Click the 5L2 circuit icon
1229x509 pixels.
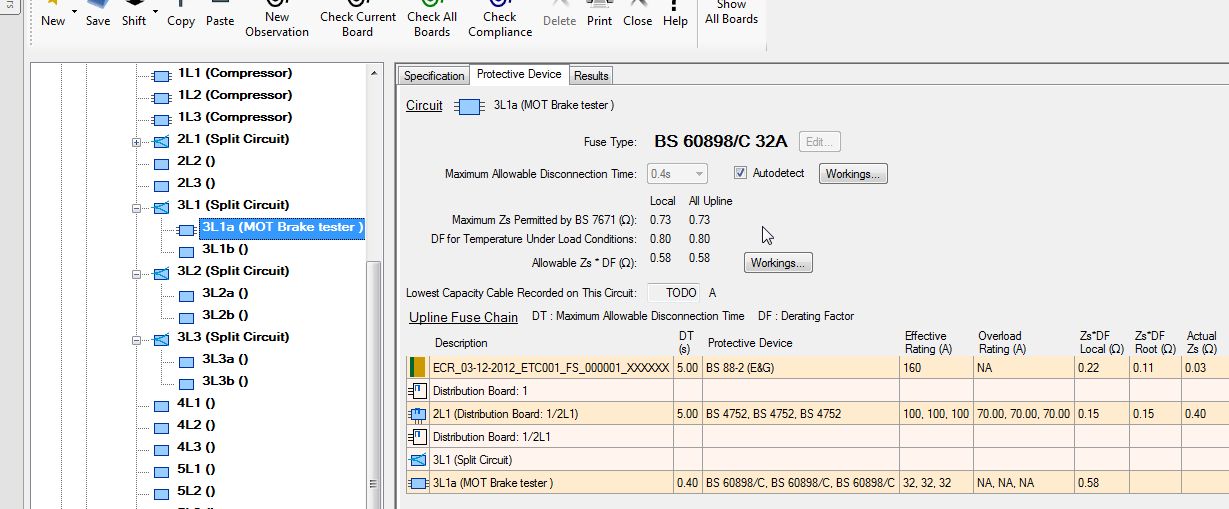(x=161, y=493)
